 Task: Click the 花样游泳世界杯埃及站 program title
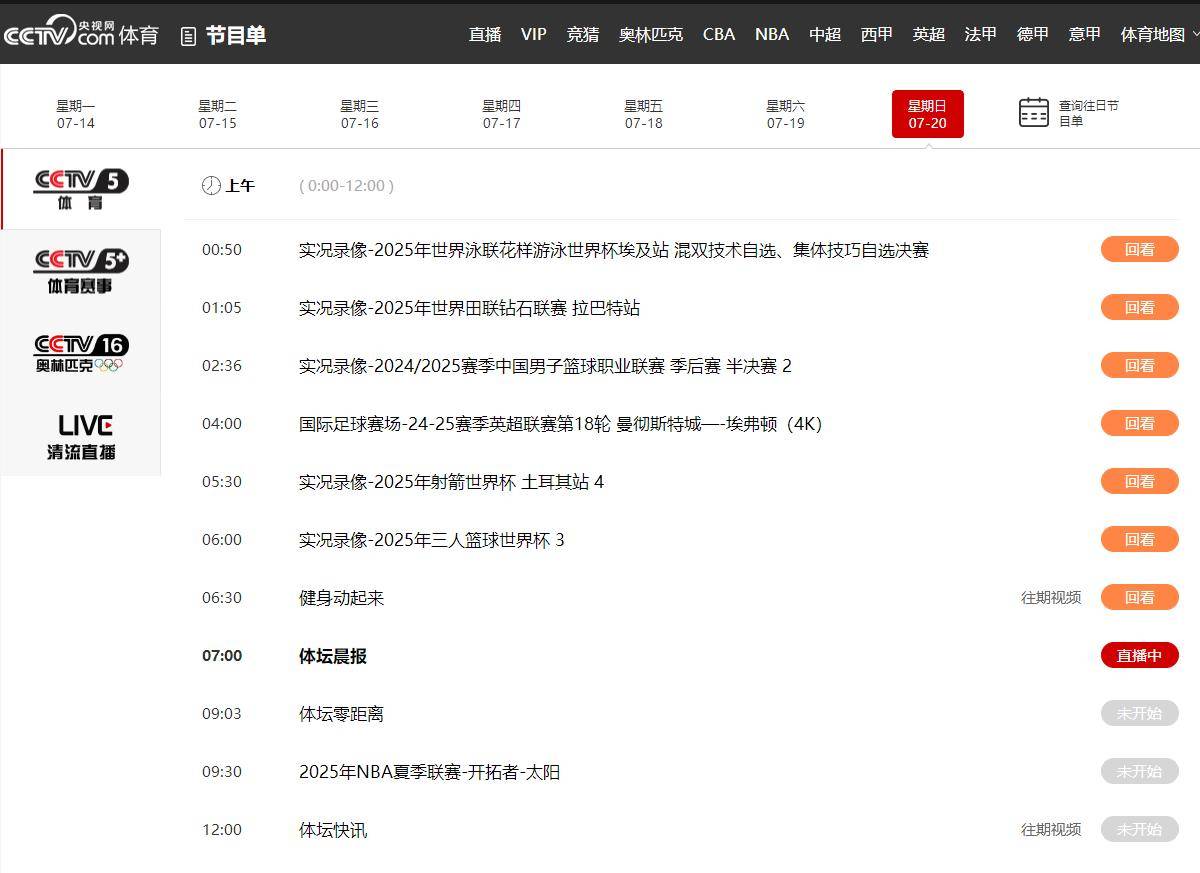coord(614,250)
